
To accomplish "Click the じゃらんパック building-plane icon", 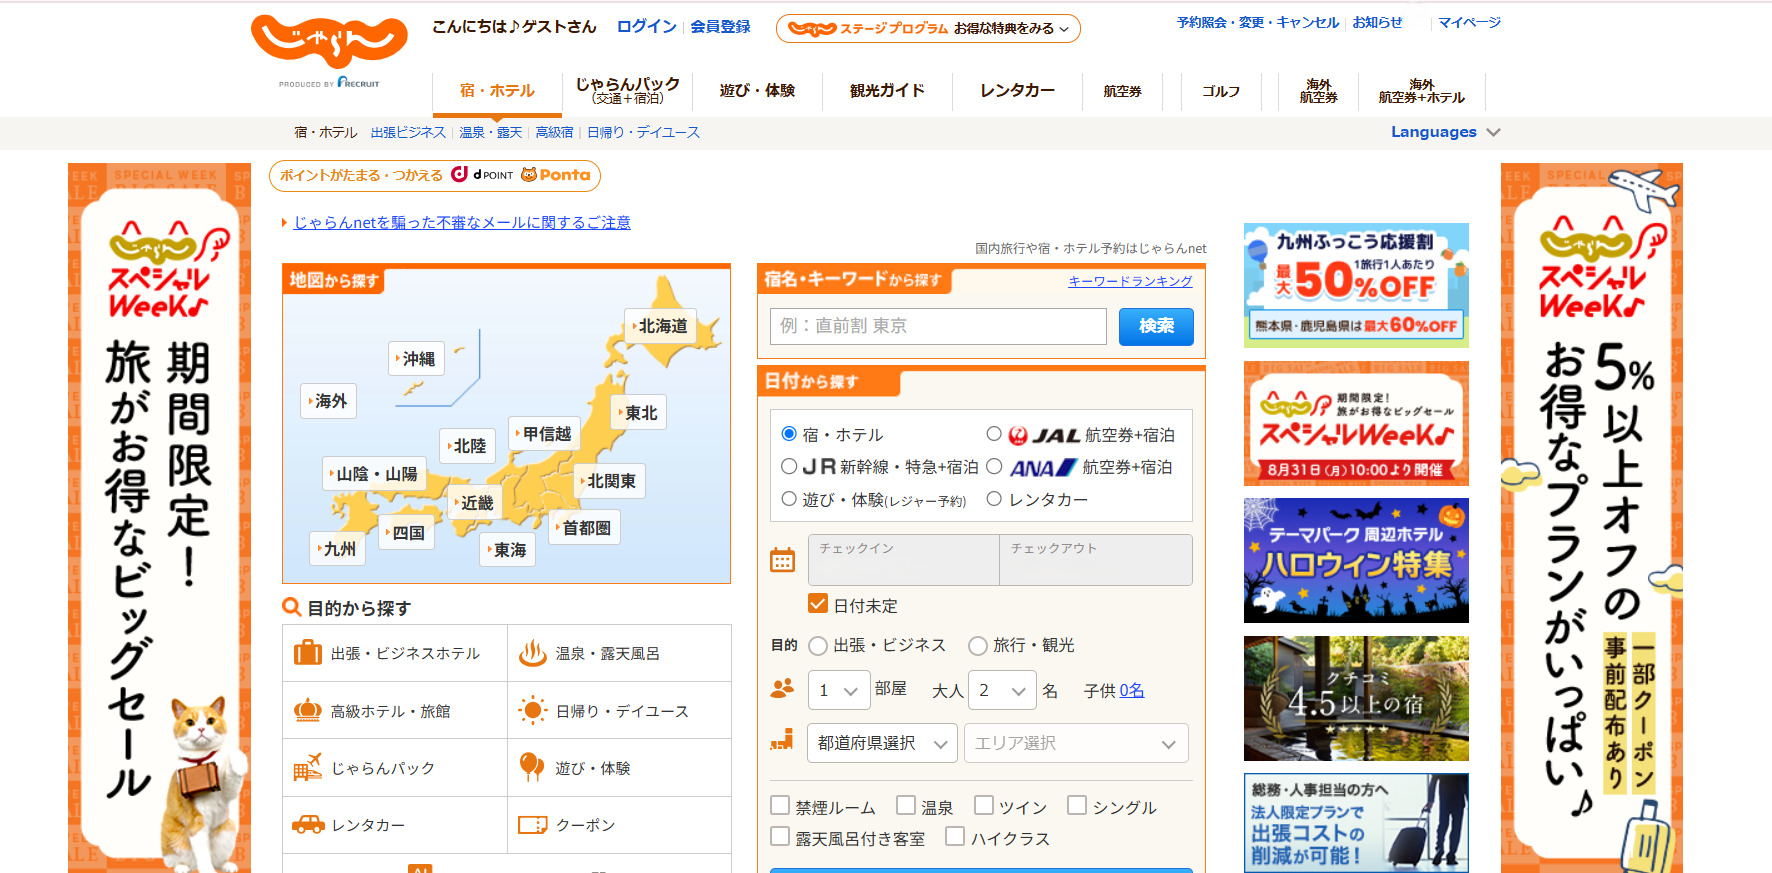I will 307,767.
